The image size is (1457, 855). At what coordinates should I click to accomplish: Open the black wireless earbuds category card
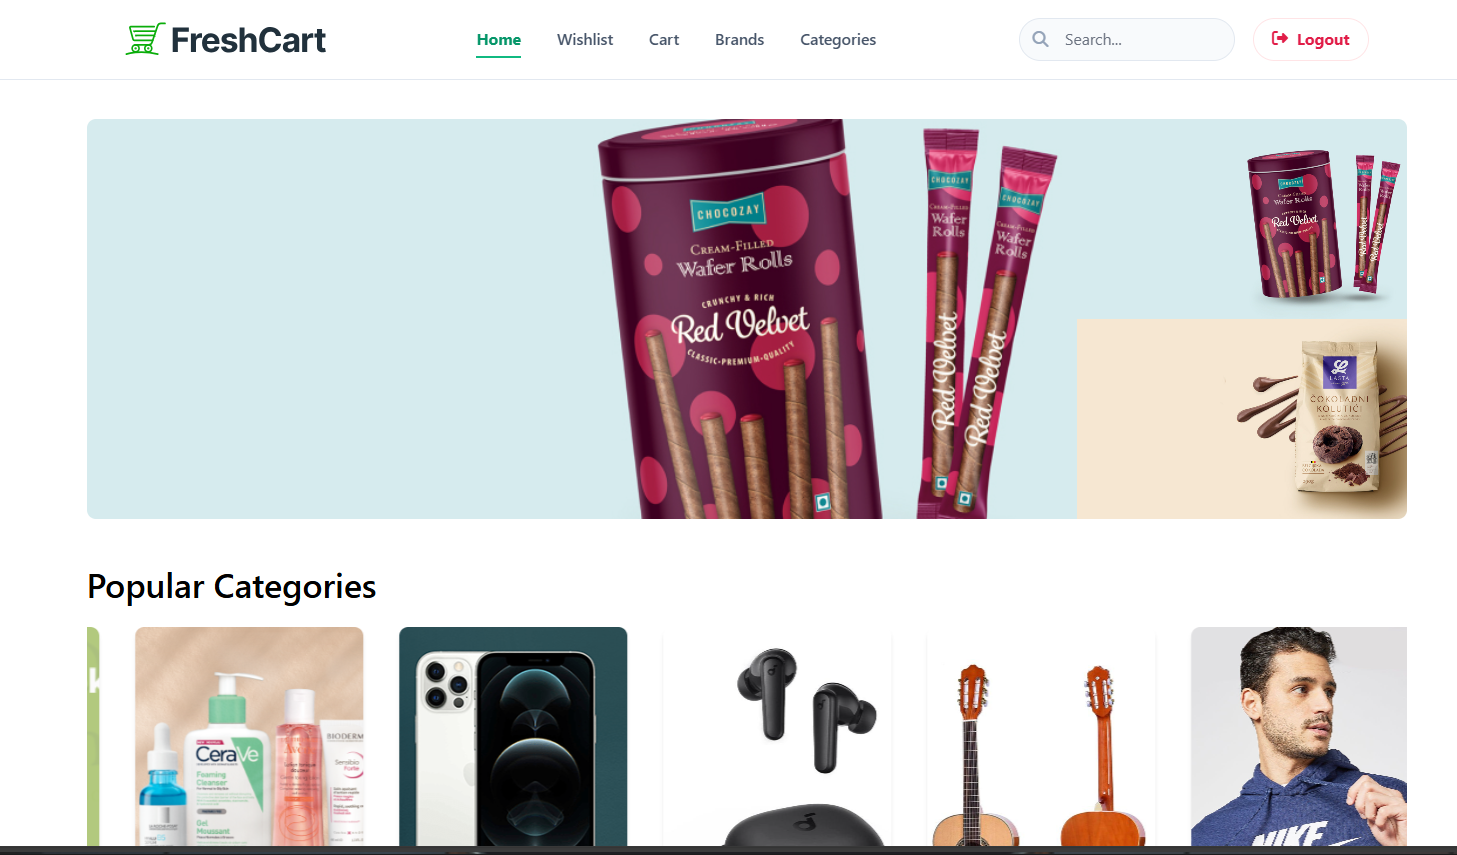(777, 736)
